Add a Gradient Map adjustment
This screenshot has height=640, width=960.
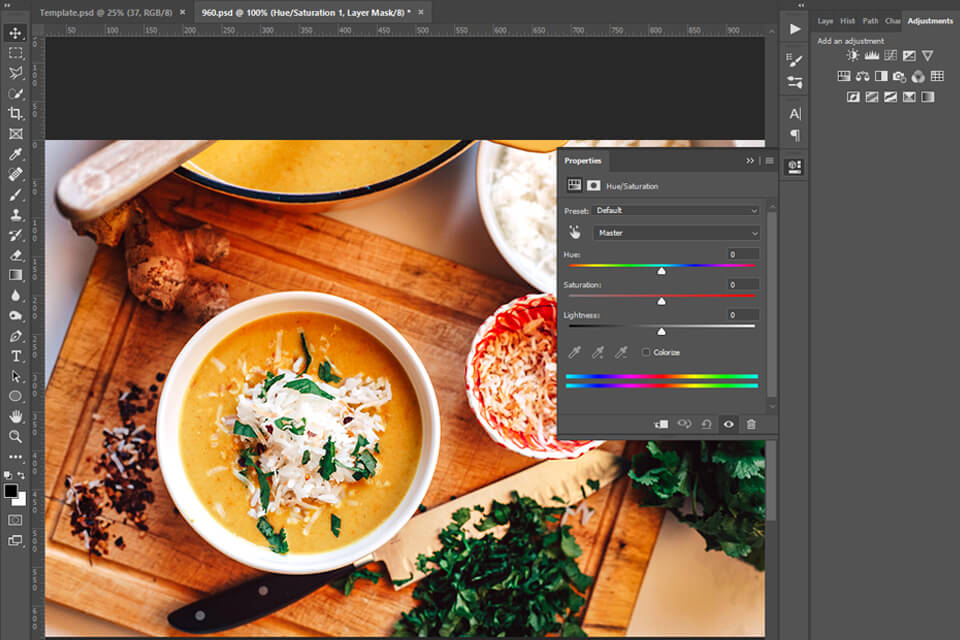[928, 97]
